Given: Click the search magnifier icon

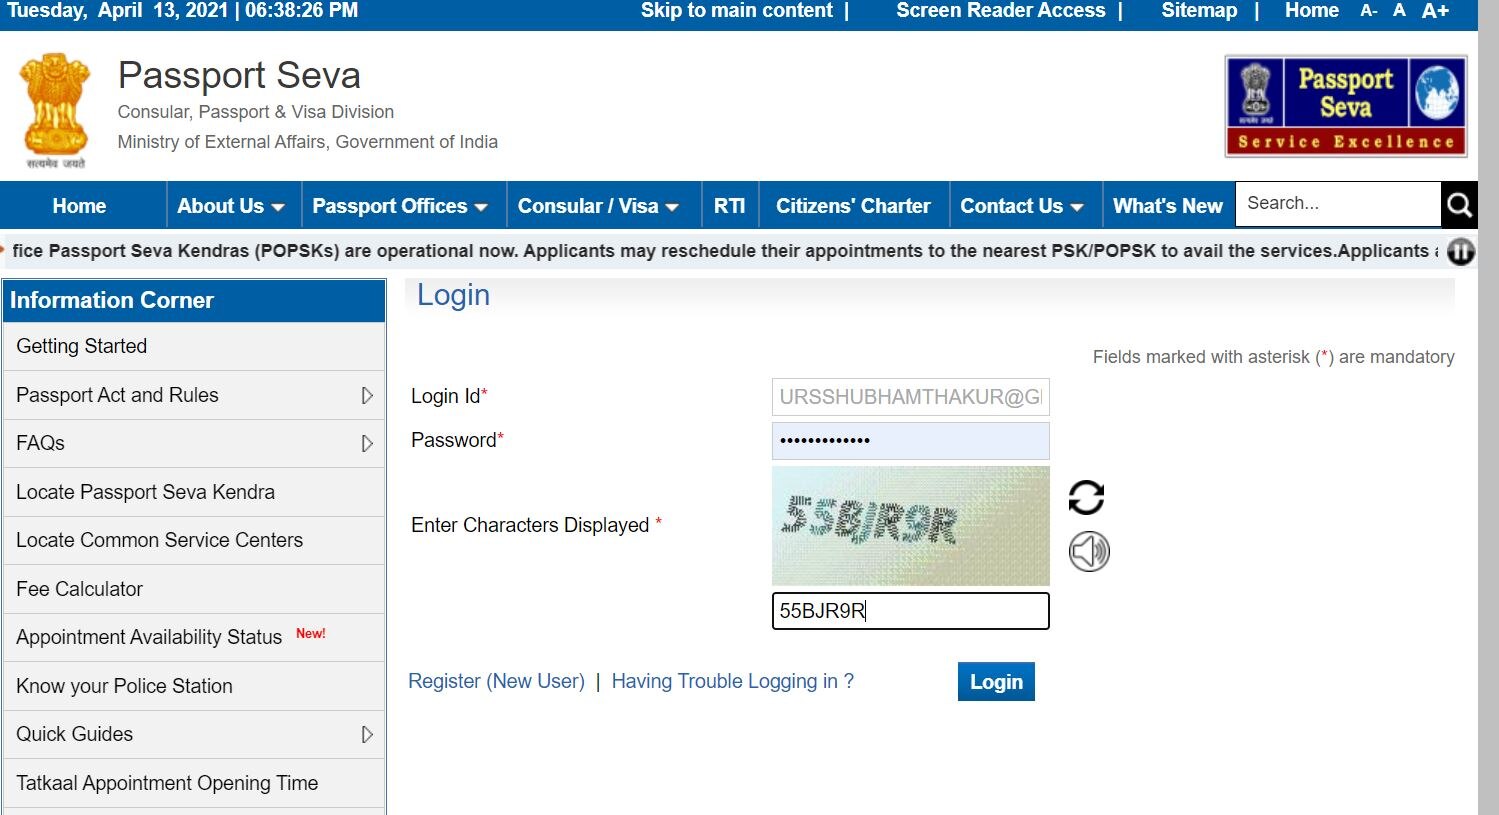Looking at the screenshot, I should point(1459,205).
